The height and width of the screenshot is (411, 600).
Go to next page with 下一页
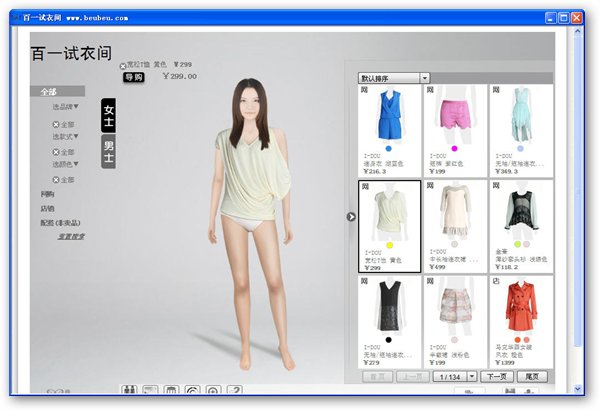[x=497, y=376]
